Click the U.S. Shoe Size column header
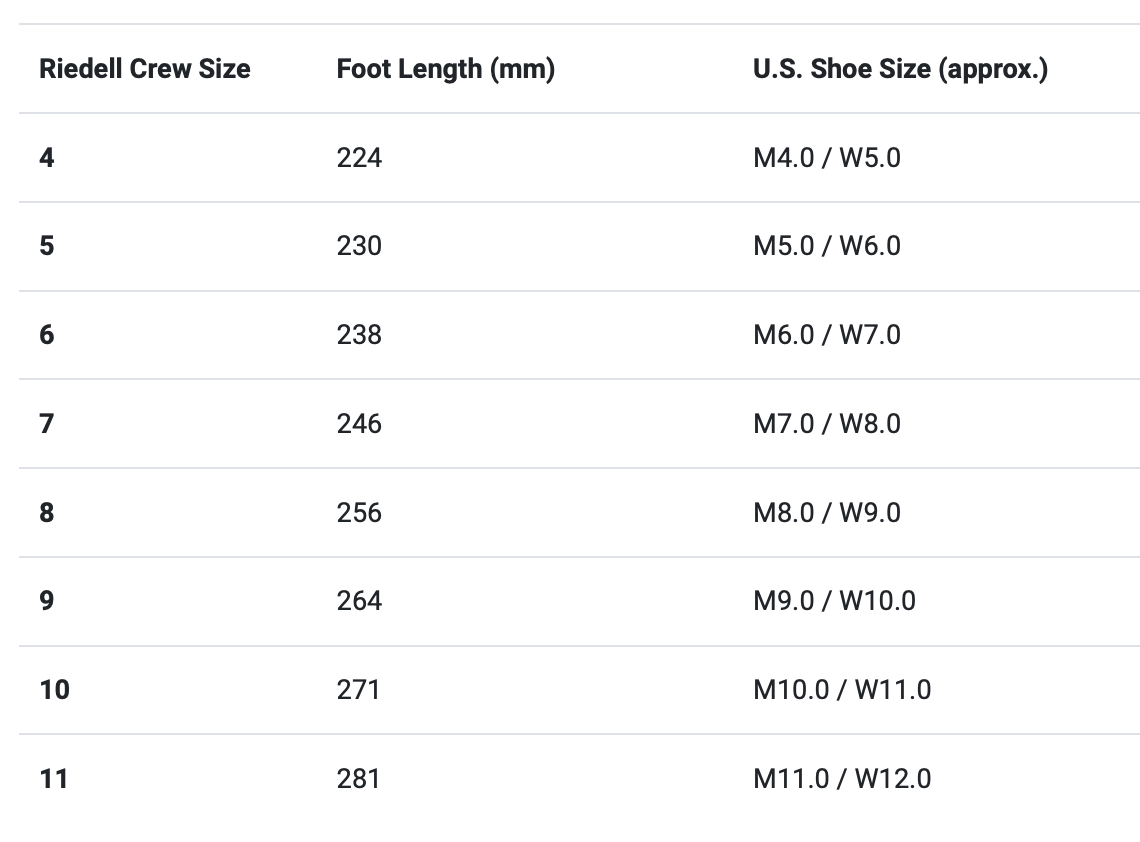Viewport: 1140px width, 842px height. (x=900, y=69)
